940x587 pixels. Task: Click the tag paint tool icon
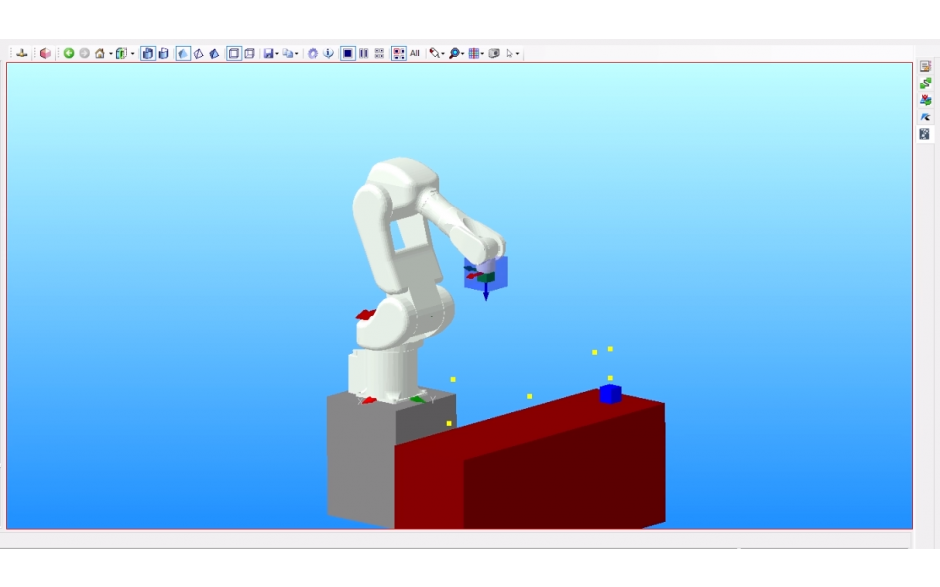point(435,53)
